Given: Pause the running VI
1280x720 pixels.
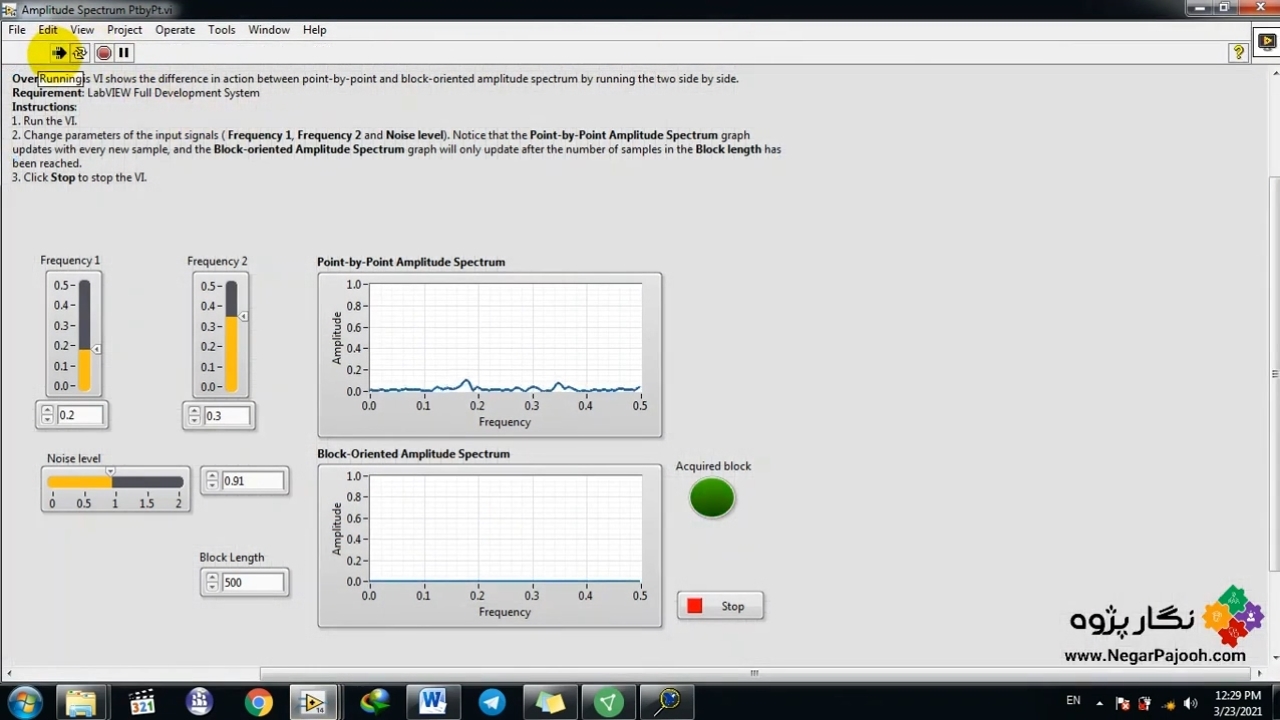Looking at the screenshot, I should pyautogui.click(x=124, y=53).
